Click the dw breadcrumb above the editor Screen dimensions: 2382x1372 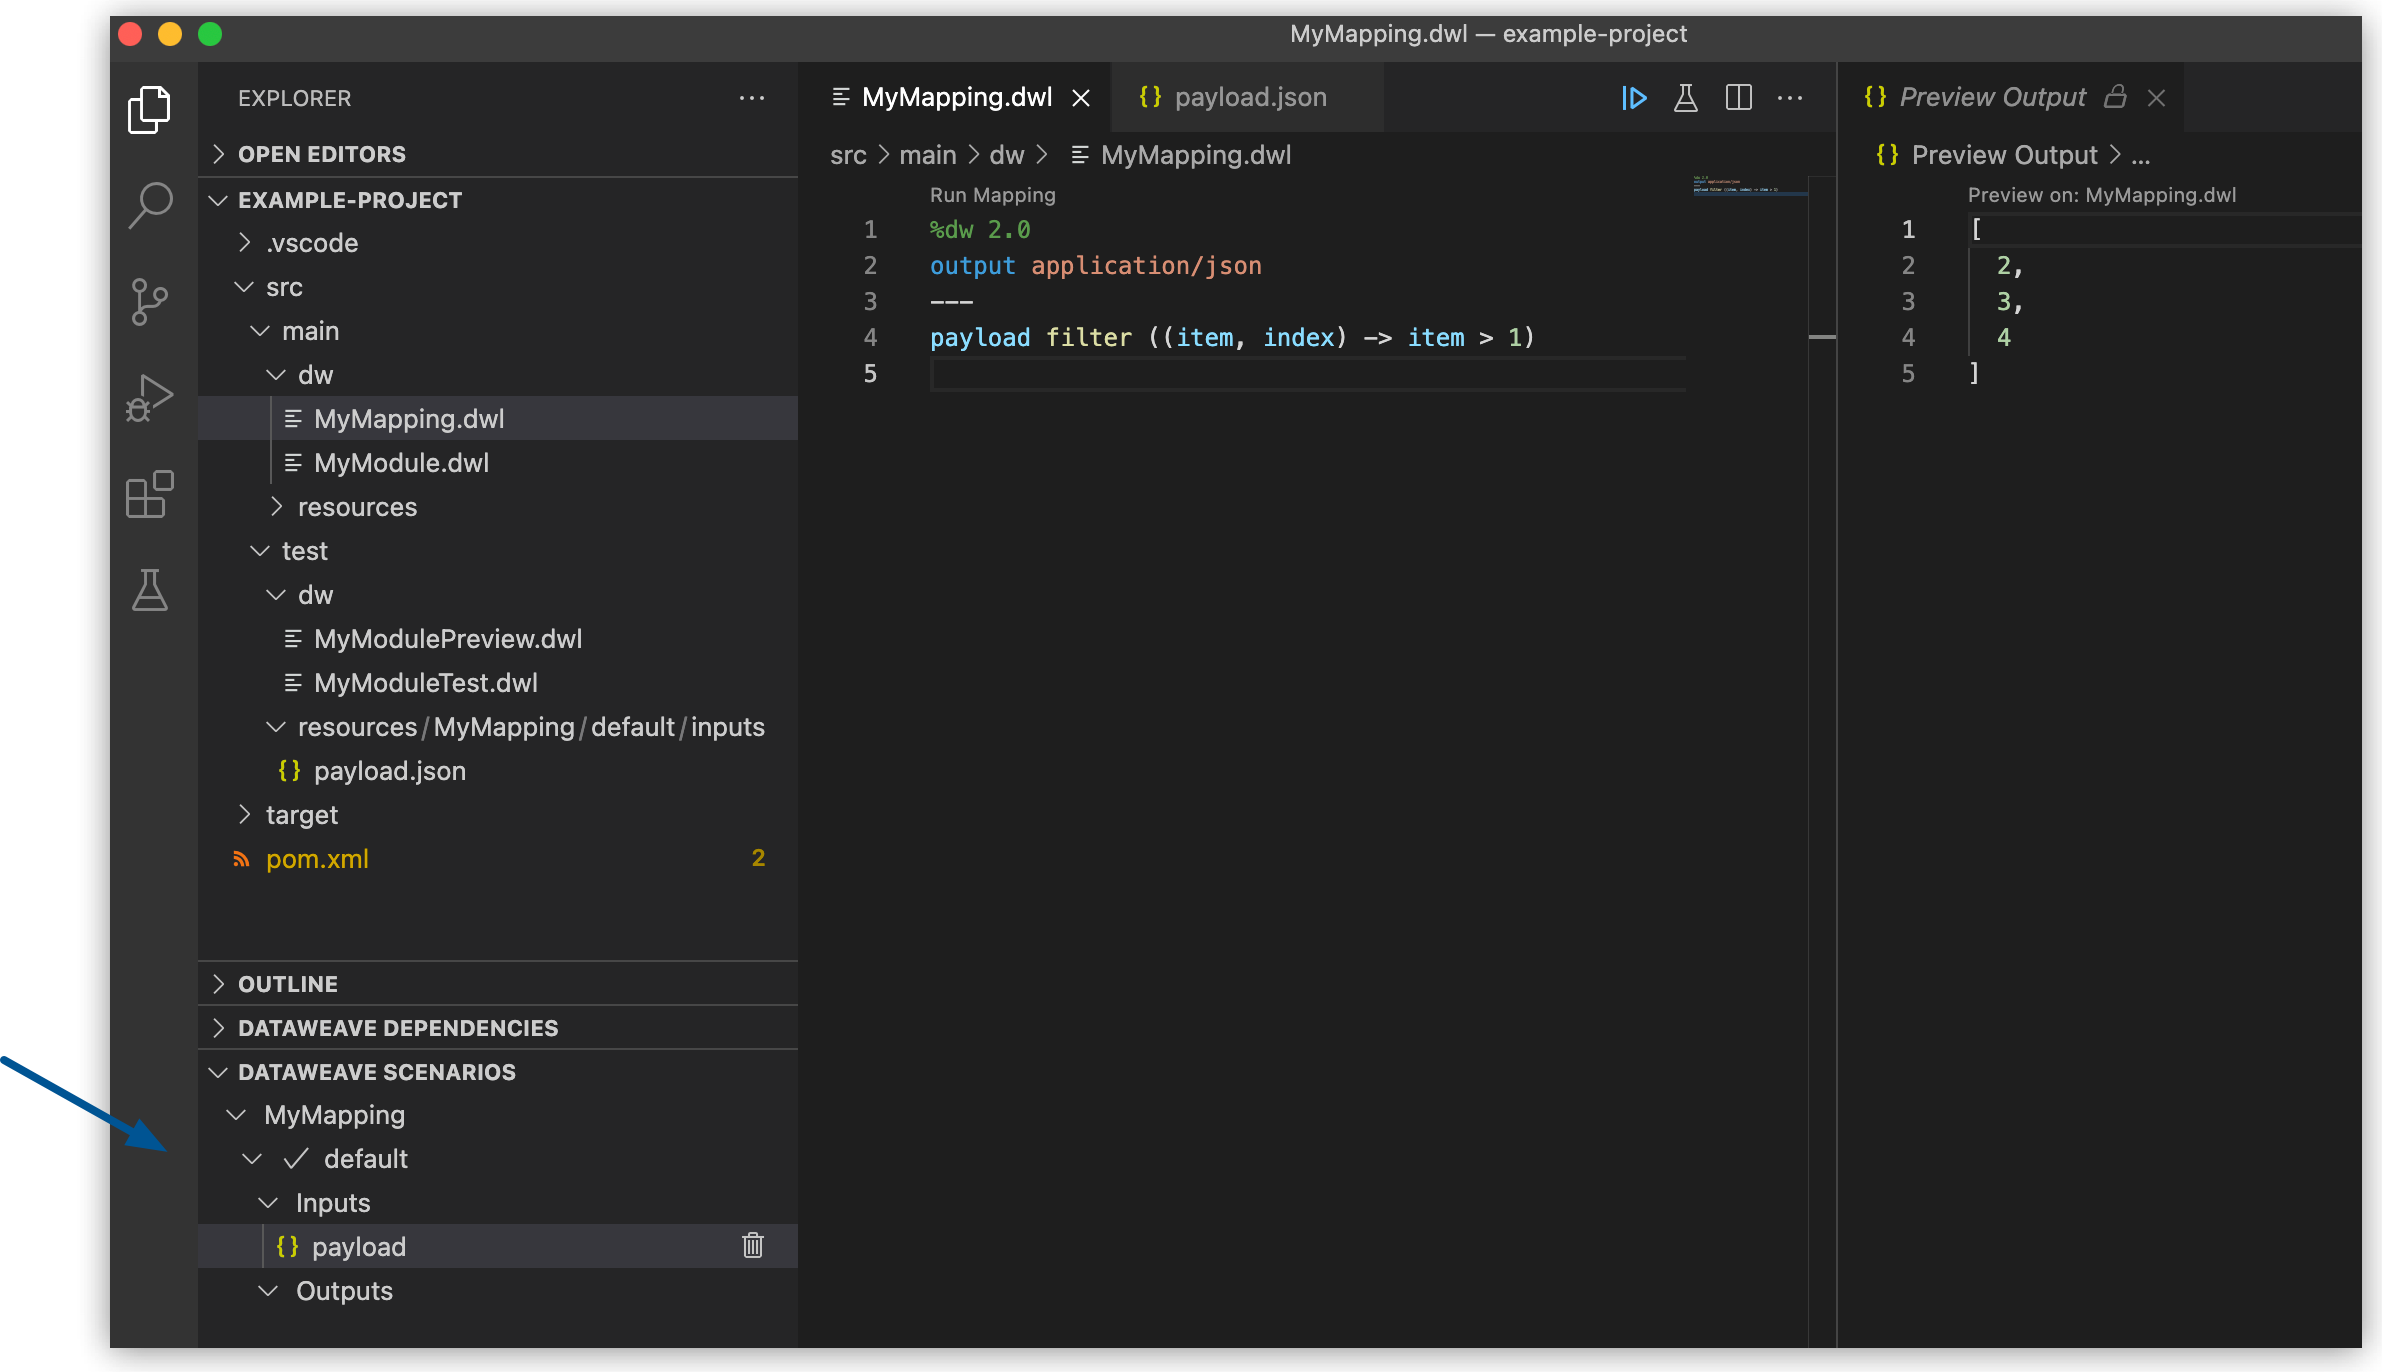[1007, 155]
